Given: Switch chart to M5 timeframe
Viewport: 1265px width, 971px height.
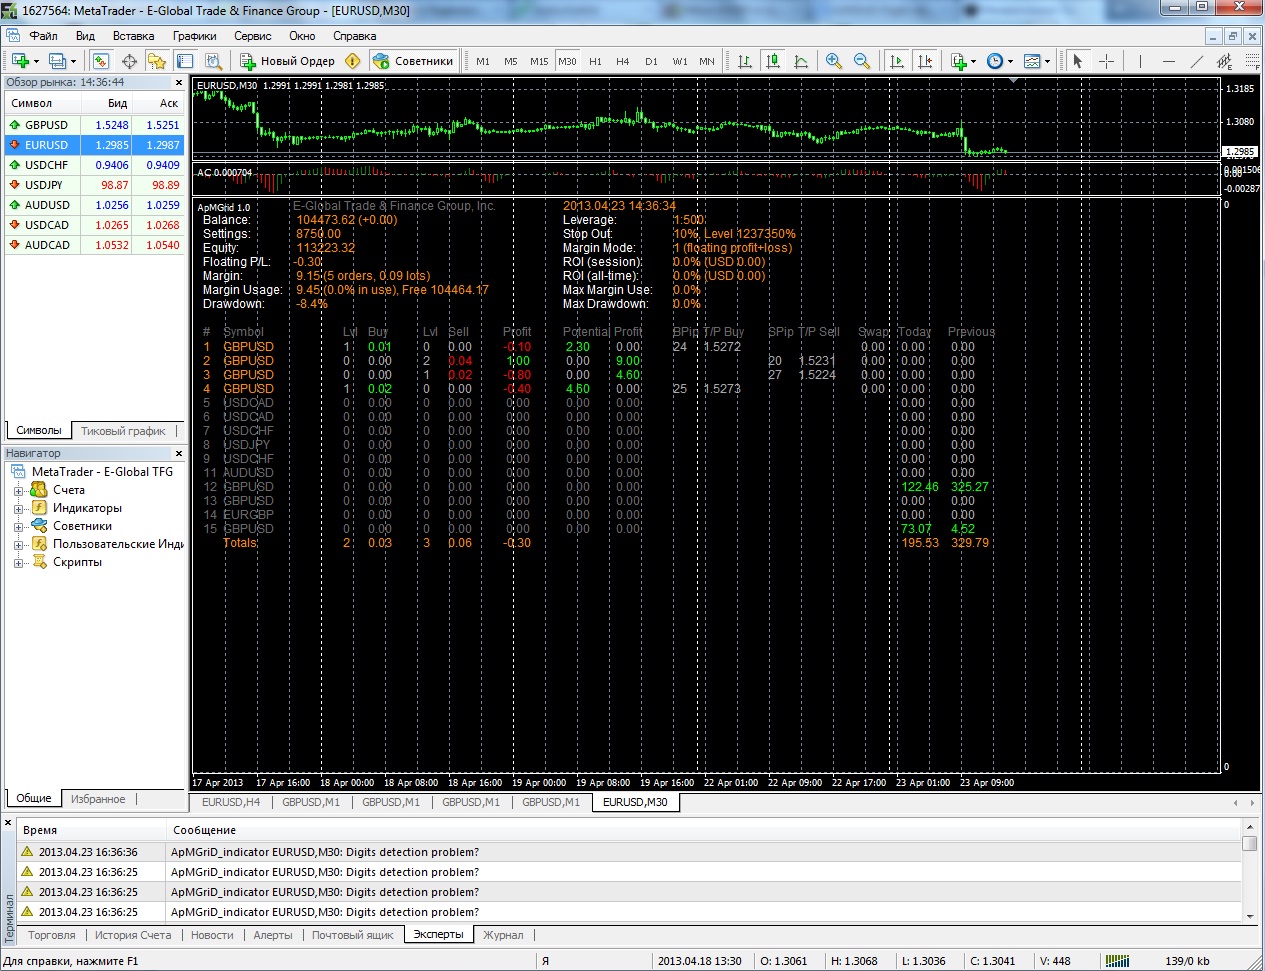Looking at the screenshot, I should (x=511, y=61).
